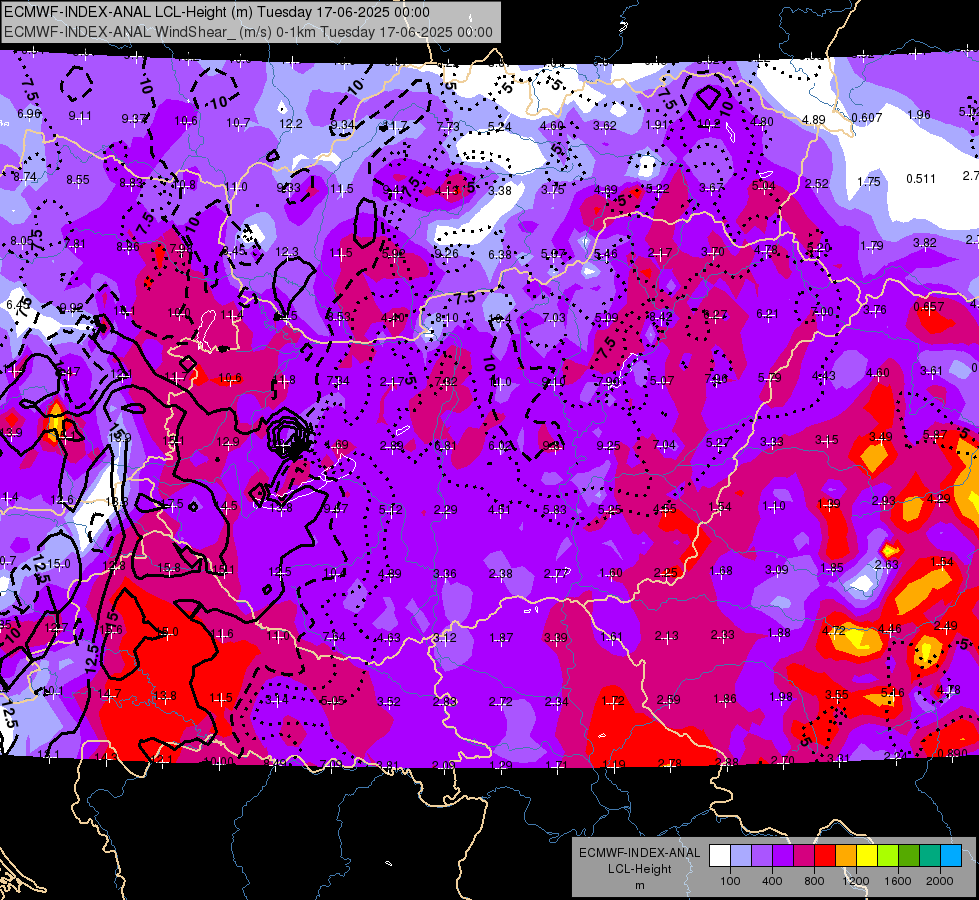Click the grid value 4.72
The width and height of the screenshot is (979, 900).
(834, 630)
